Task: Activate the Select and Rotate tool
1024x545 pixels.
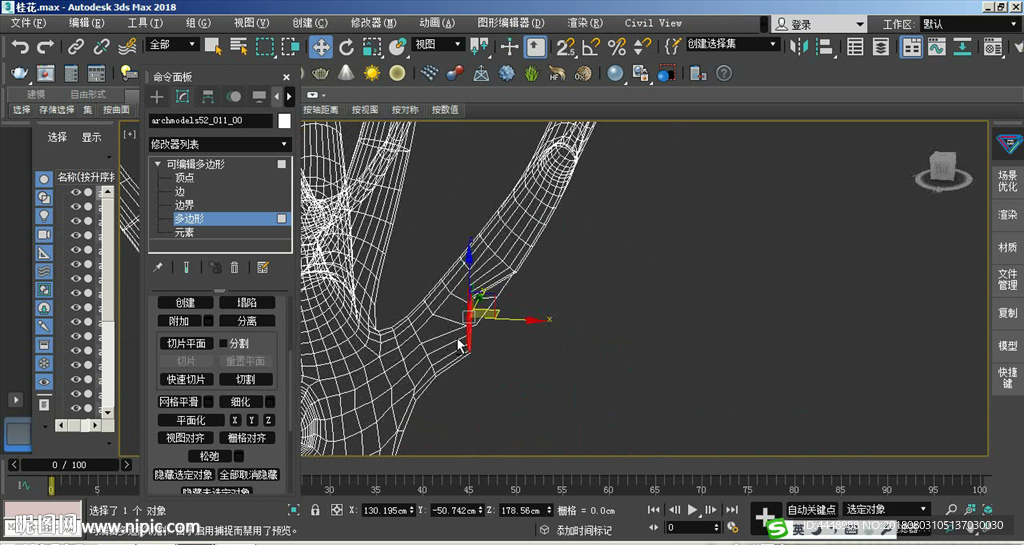Action: coord(346,46)
